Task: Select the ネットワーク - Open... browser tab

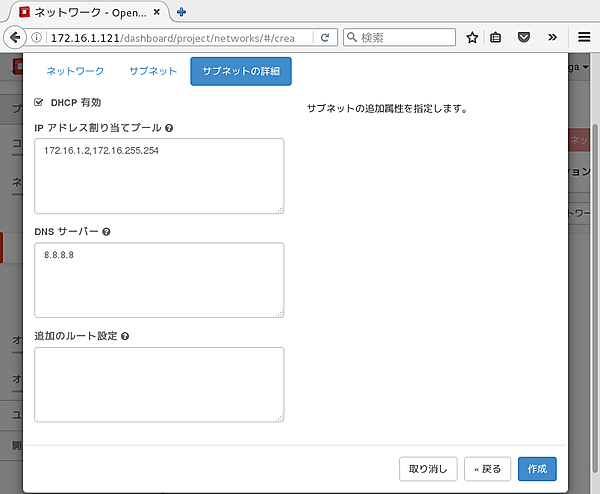Action: (90, 12)
